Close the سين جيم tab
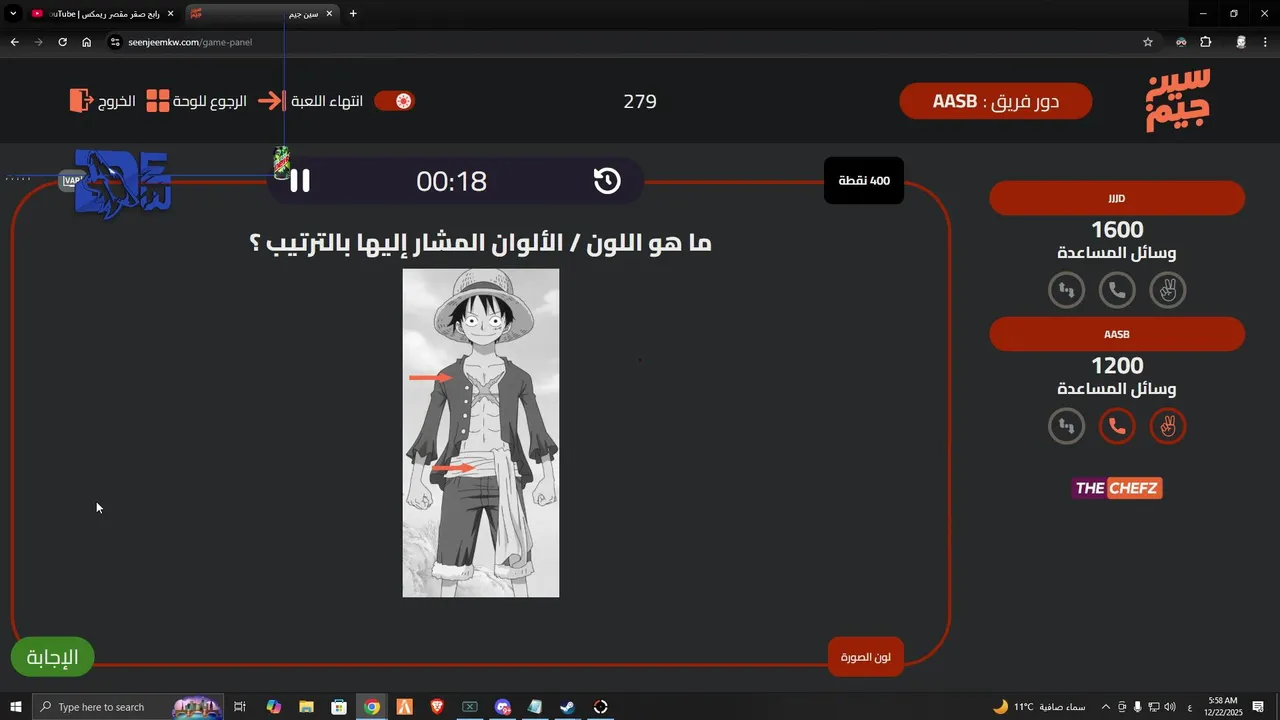The image size is (1280, 720). click(x=330, y=14)
